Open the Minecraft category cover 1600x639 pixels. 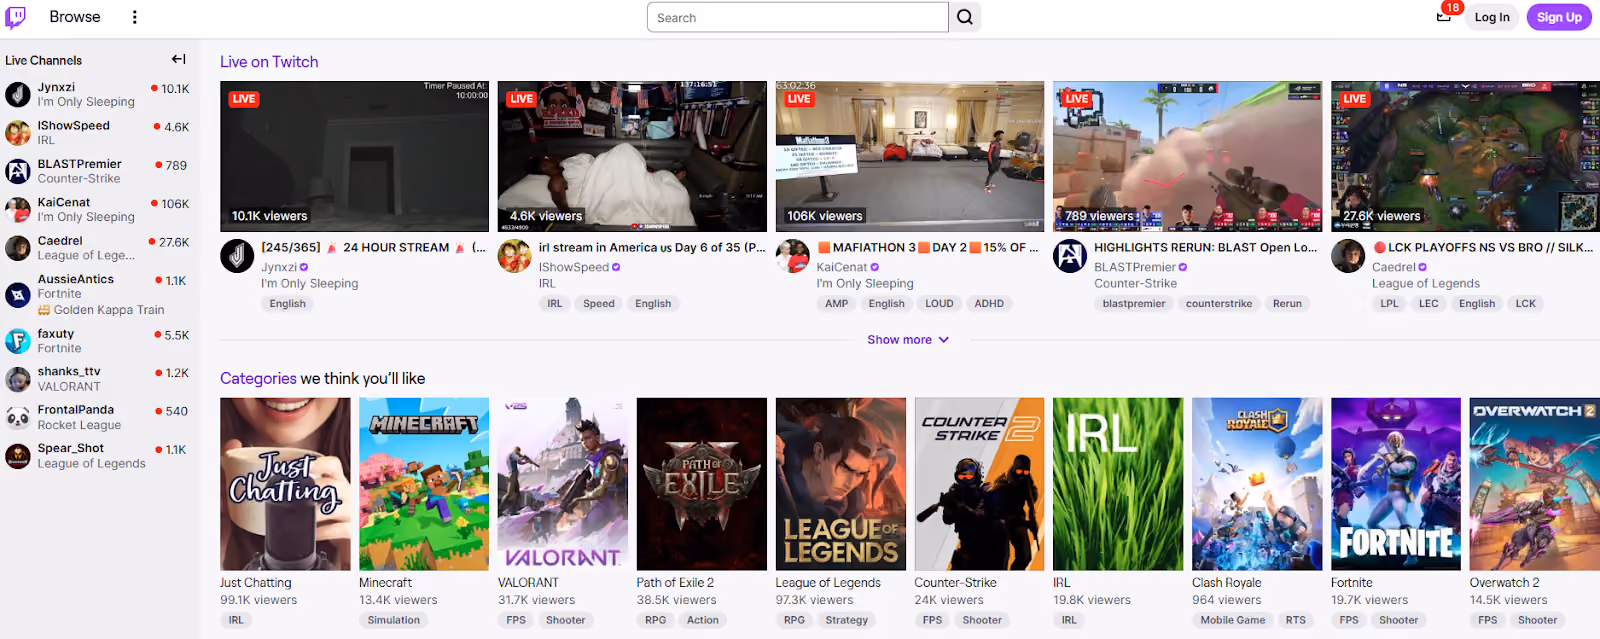[x=424, y=484]
